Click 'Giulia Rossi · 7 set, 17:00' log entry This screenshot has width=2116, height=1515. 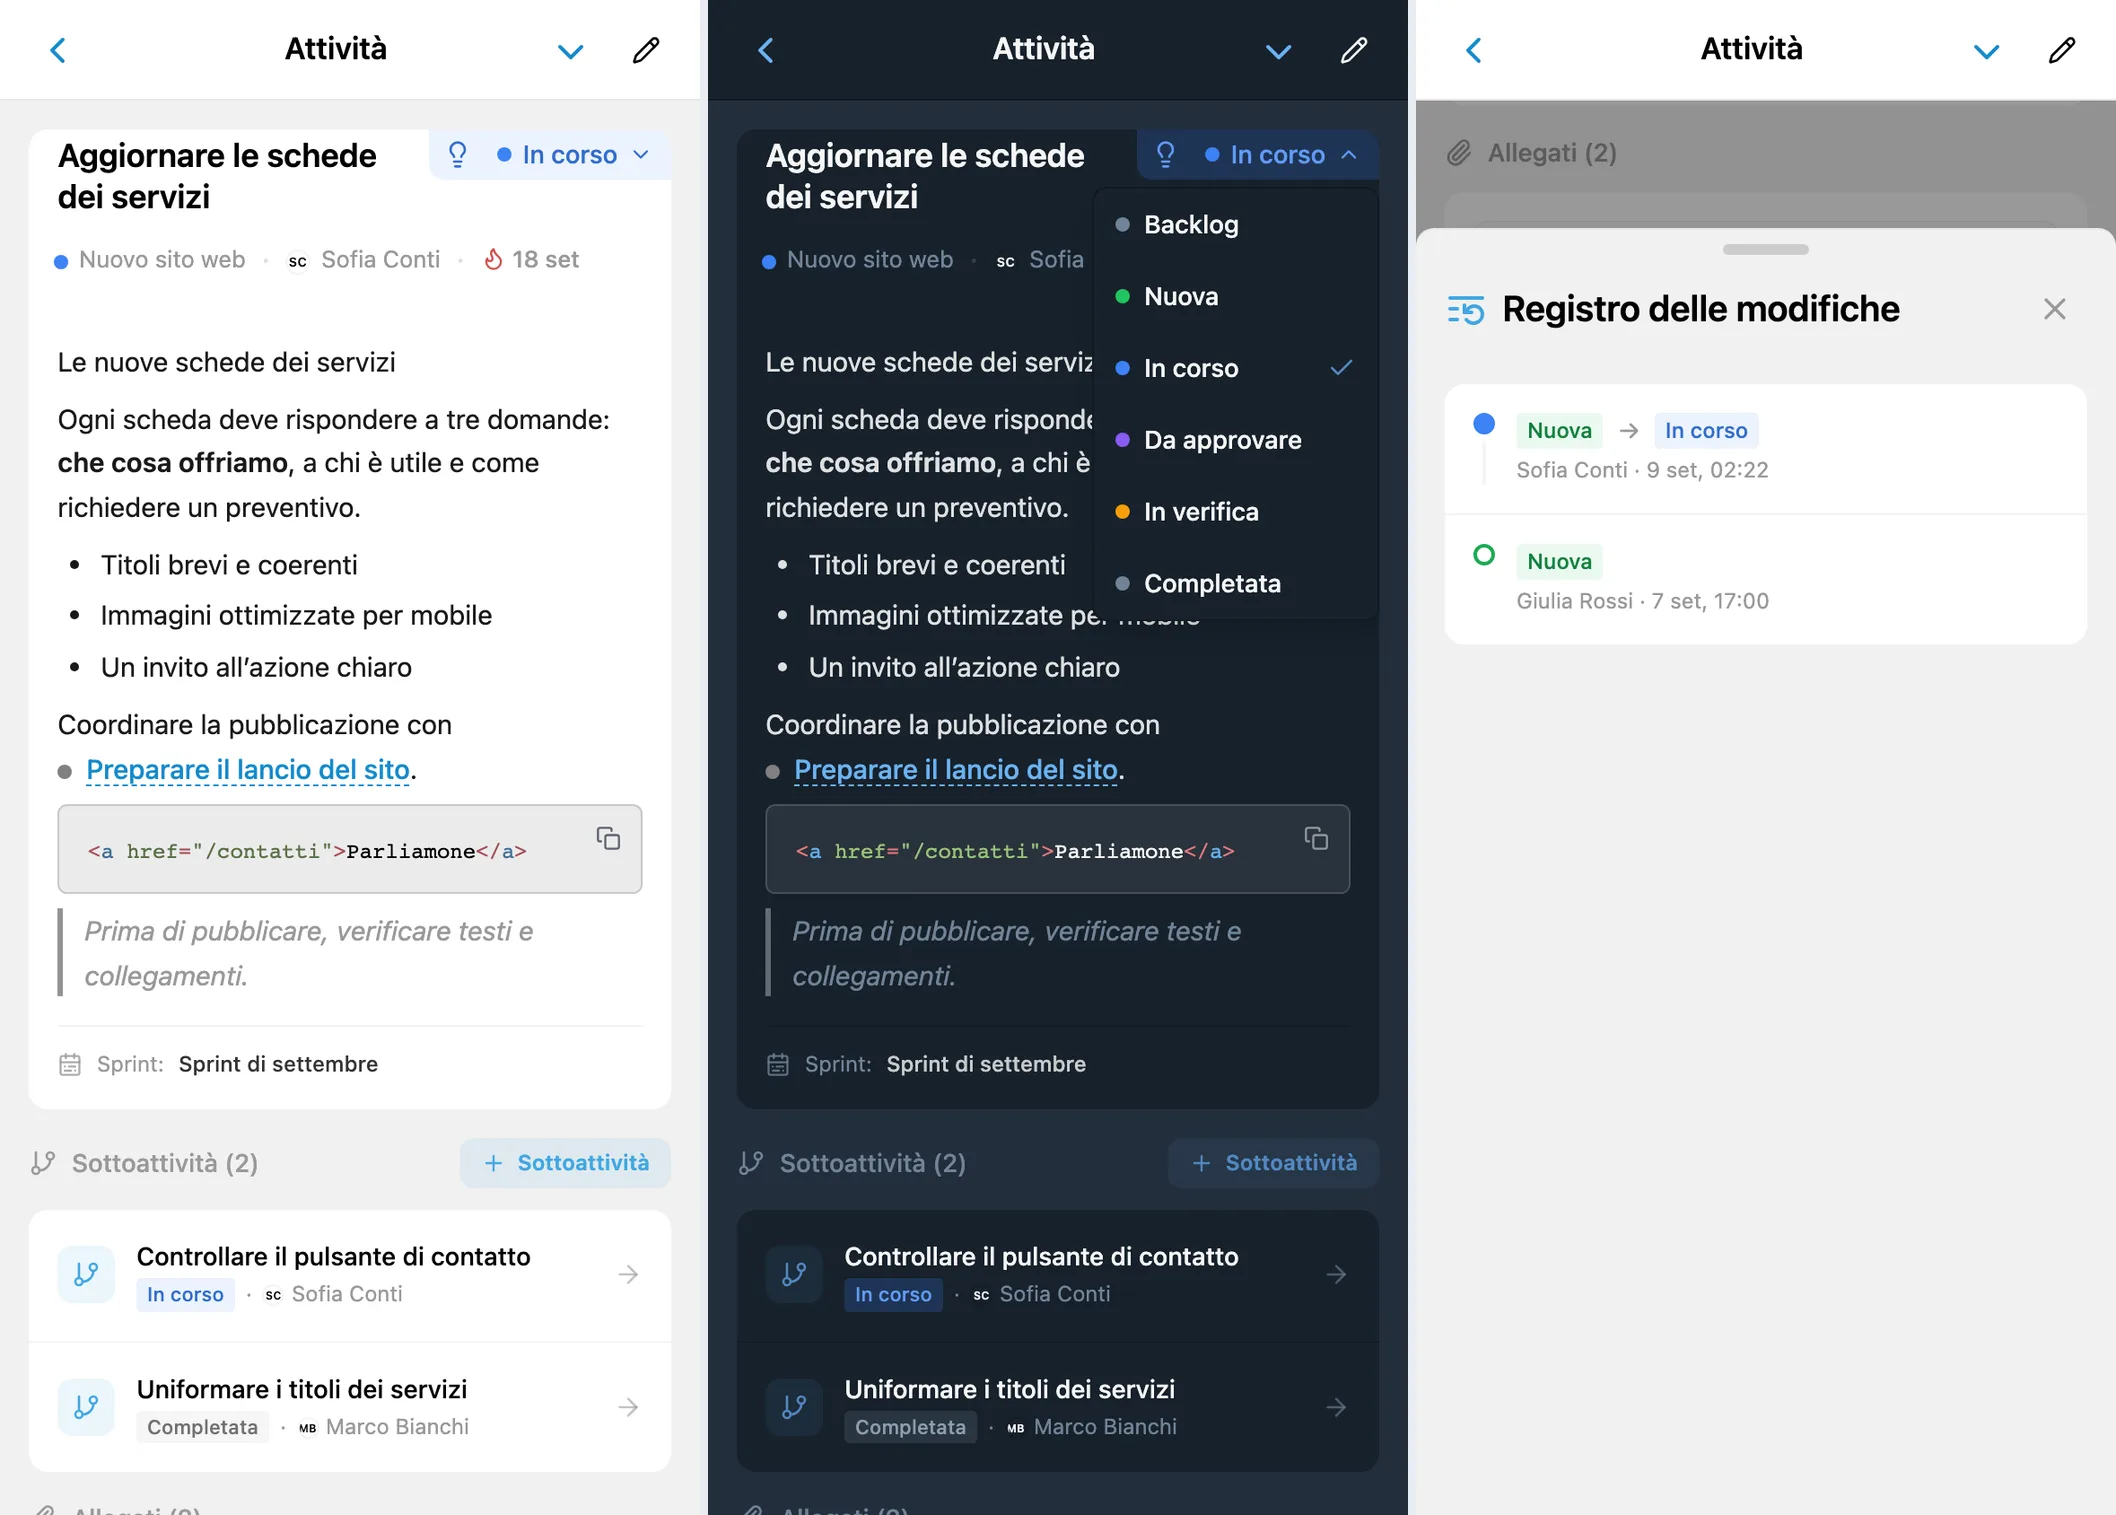[x=1642, y=601]
